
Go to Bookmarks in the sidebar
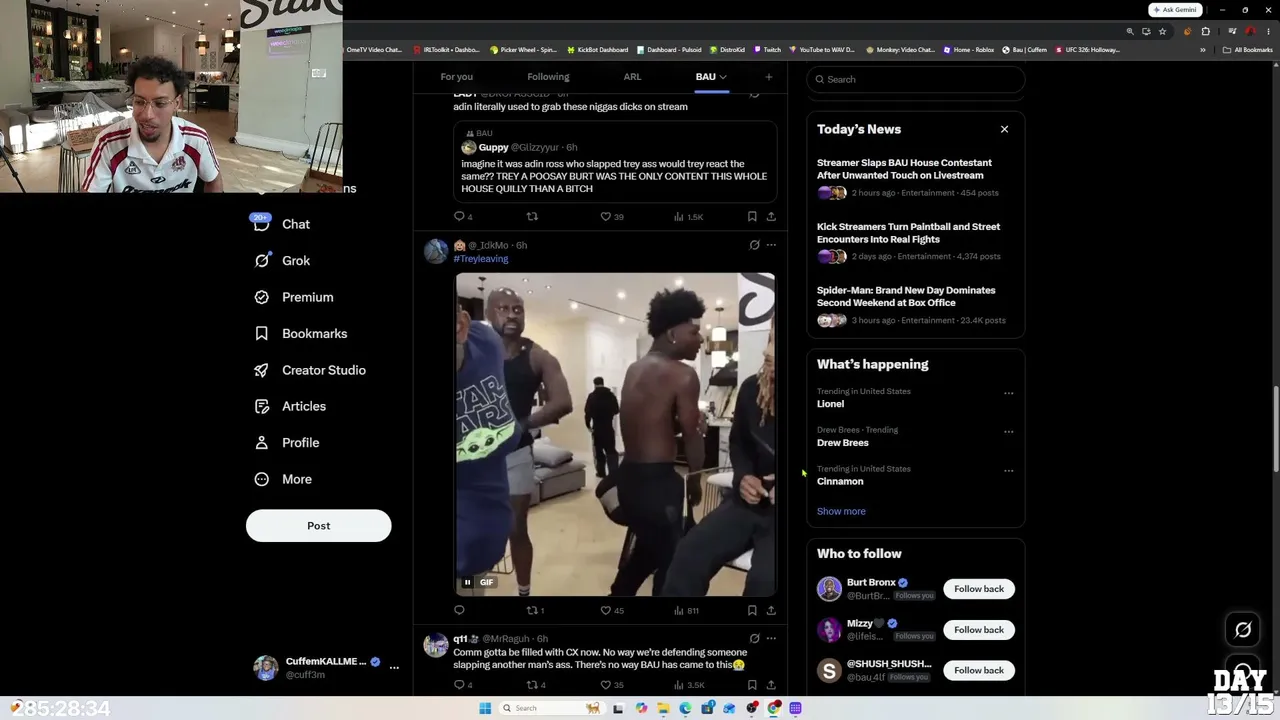pyautogui.click(x=301, y=333)
